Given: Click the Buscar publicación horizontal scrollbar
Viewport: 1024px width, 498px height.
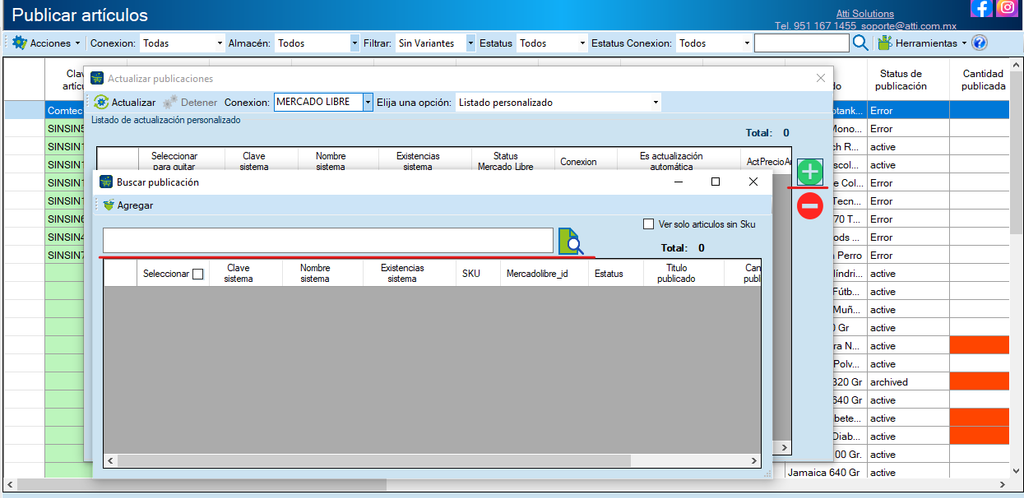Looking at the screenshot, I should 374,461.
